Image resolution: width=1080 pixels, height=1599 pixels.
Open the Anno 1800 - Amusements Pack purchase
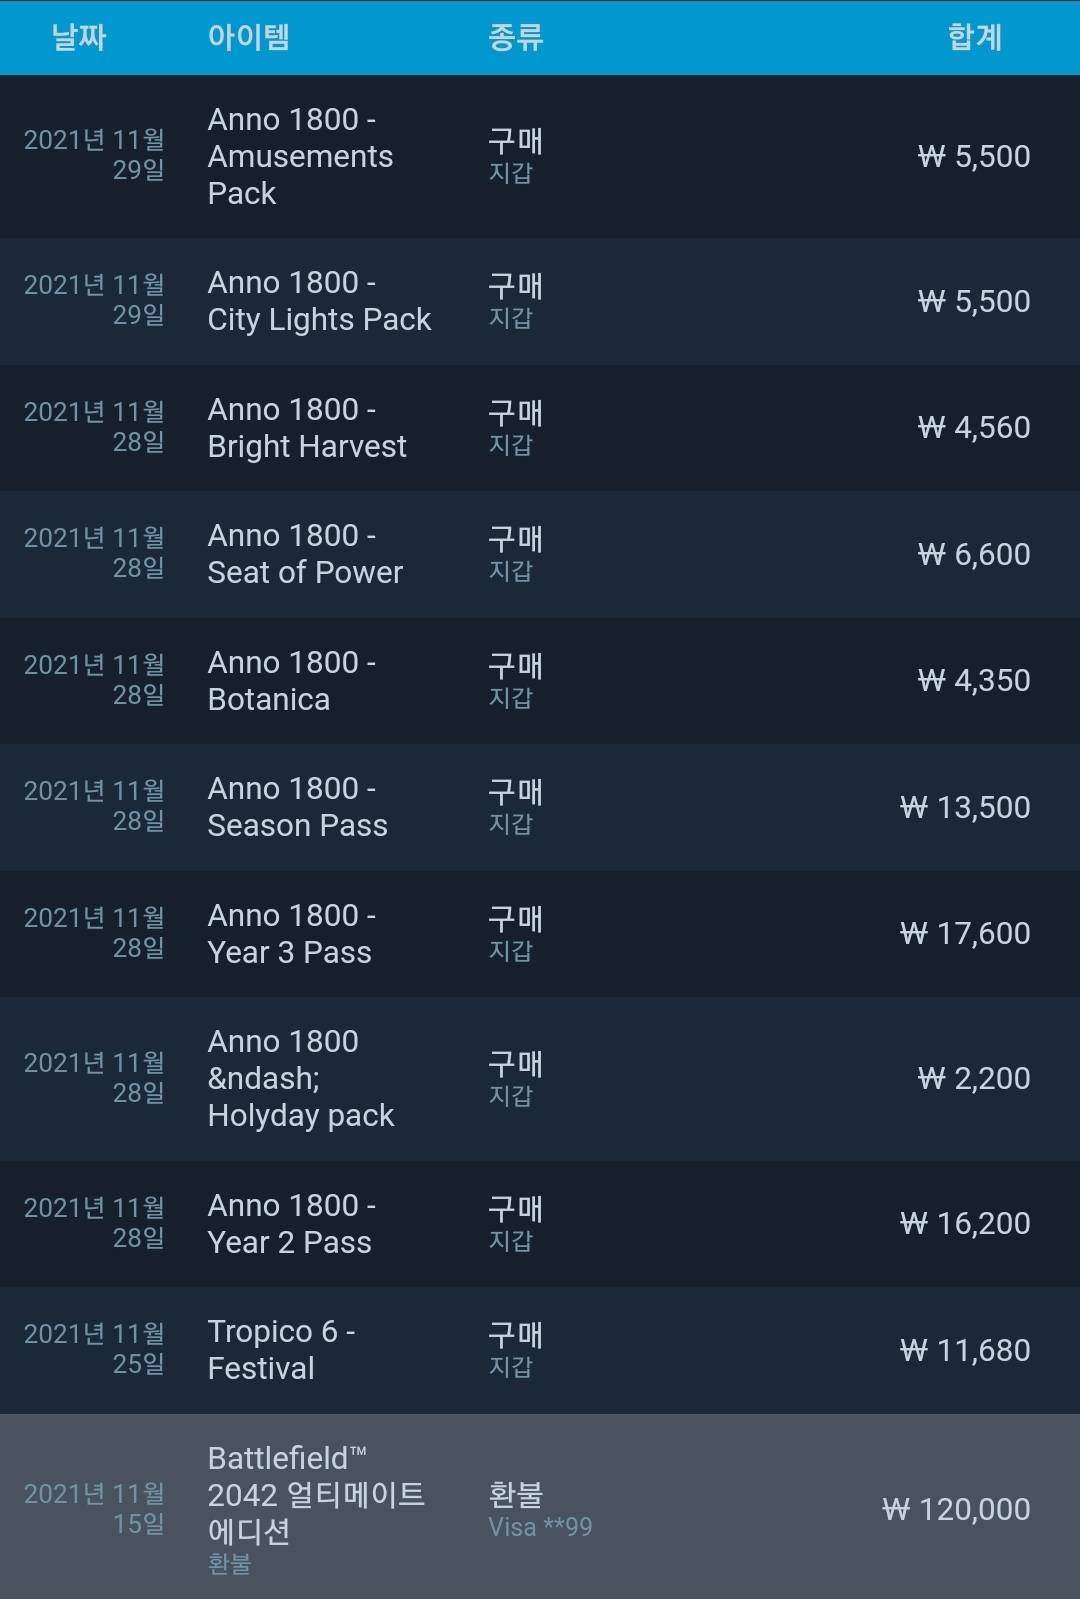point(300,156)
